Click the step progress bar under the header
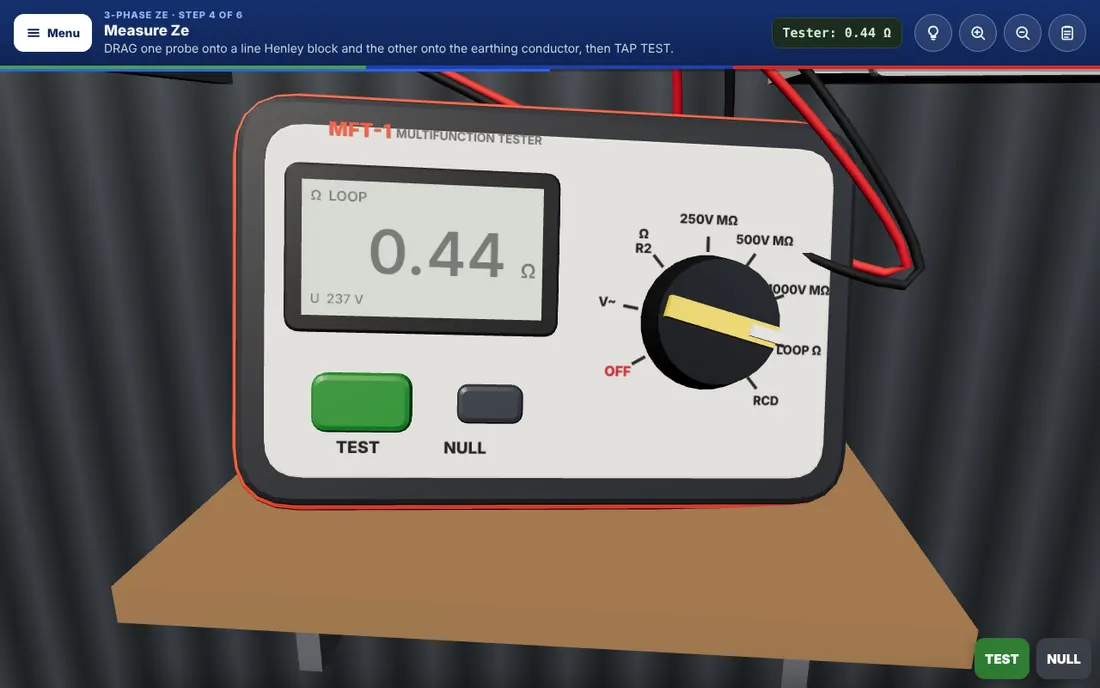The image size is (1100, 688). [550, 68]
